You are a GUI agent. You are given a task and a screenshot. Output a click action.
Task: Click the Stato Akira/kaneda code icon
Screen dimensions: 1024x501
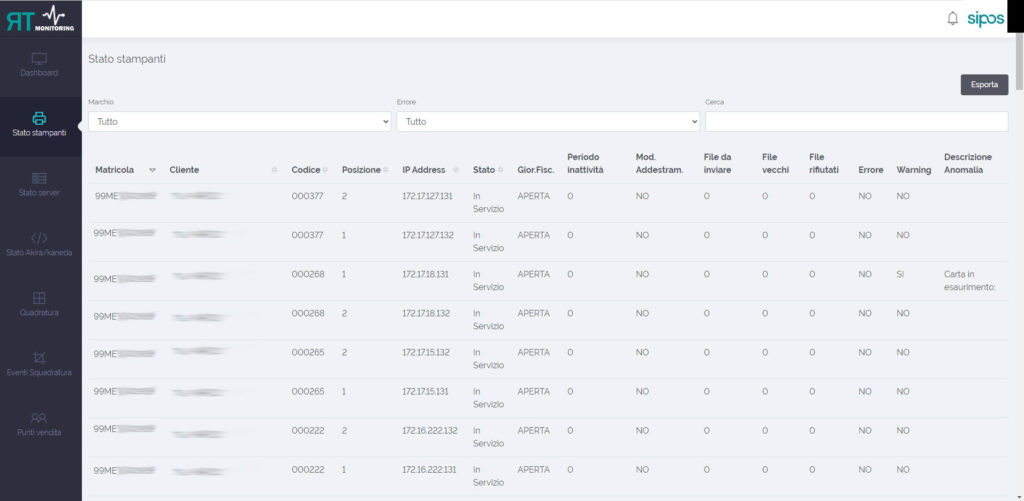tap(39, 238)
